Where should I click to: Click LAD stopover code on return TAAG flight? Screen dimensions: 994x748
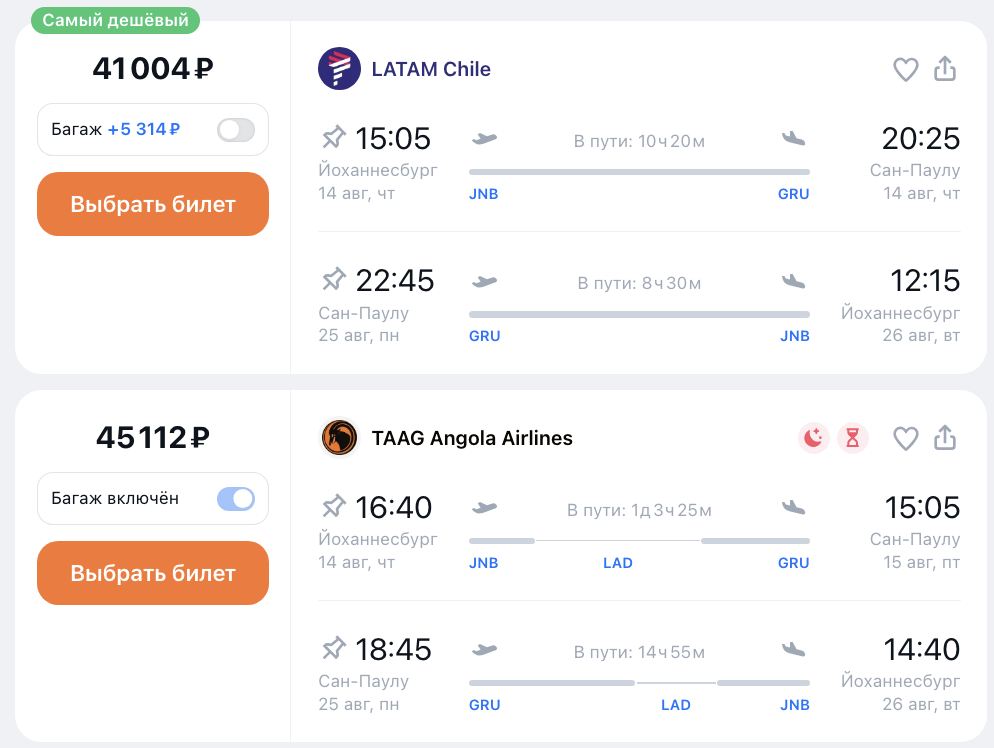[676, 705]
